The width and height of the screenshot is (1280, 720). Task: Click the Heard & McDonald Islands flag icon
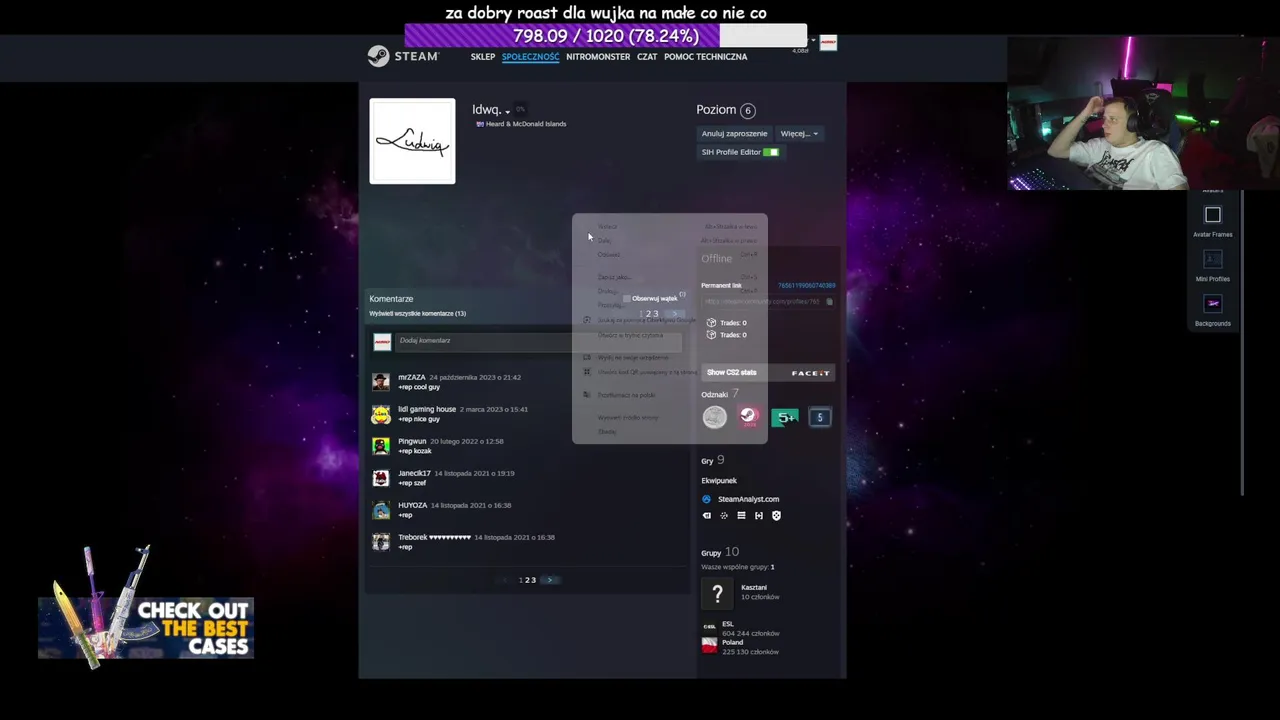point(480,124)
